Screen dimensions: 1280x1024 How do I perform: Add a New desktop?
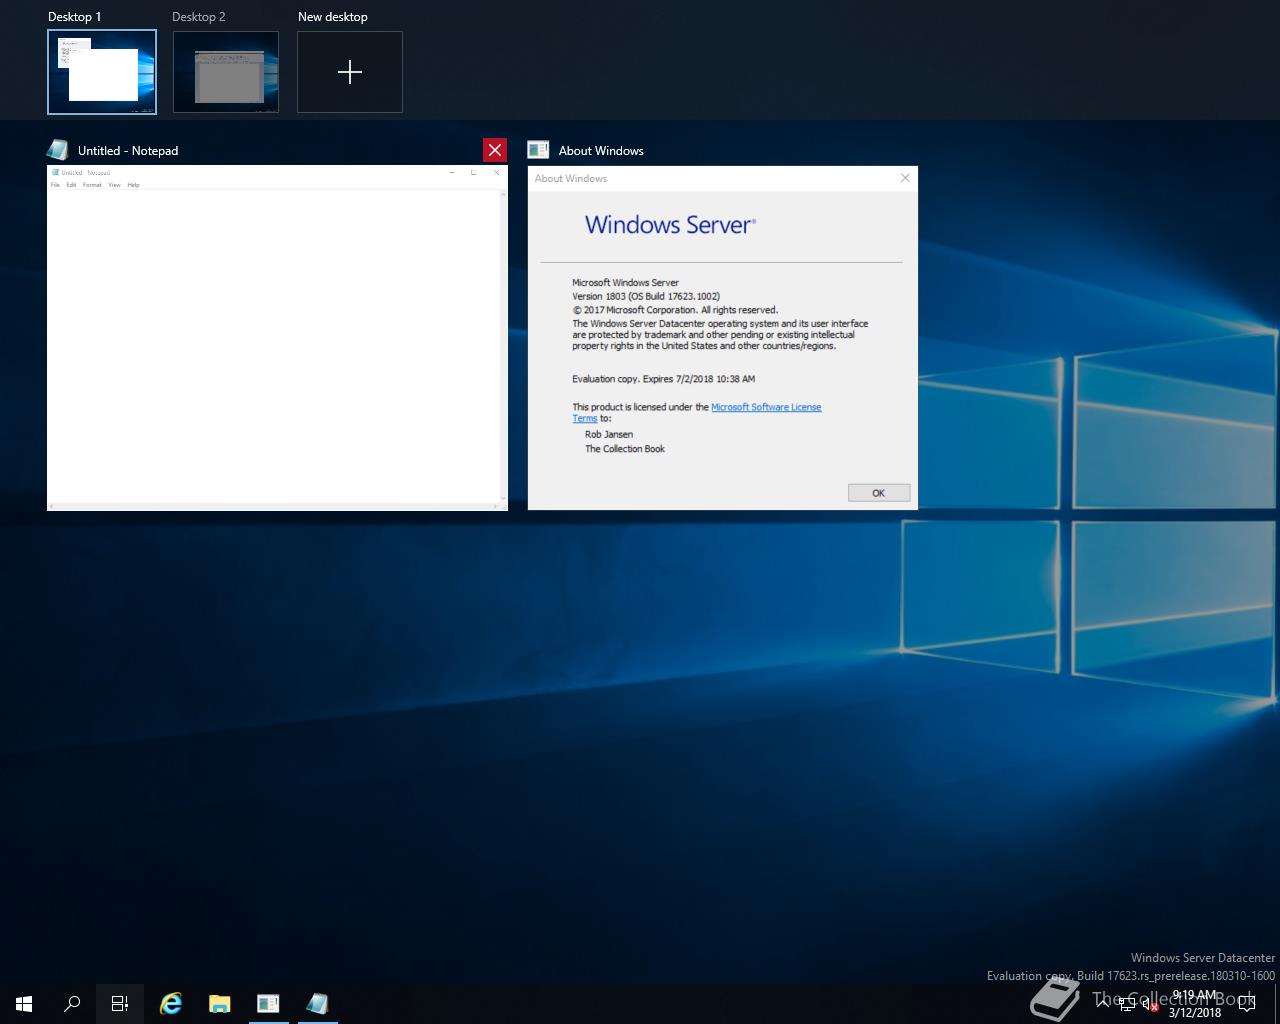(350, 72)
